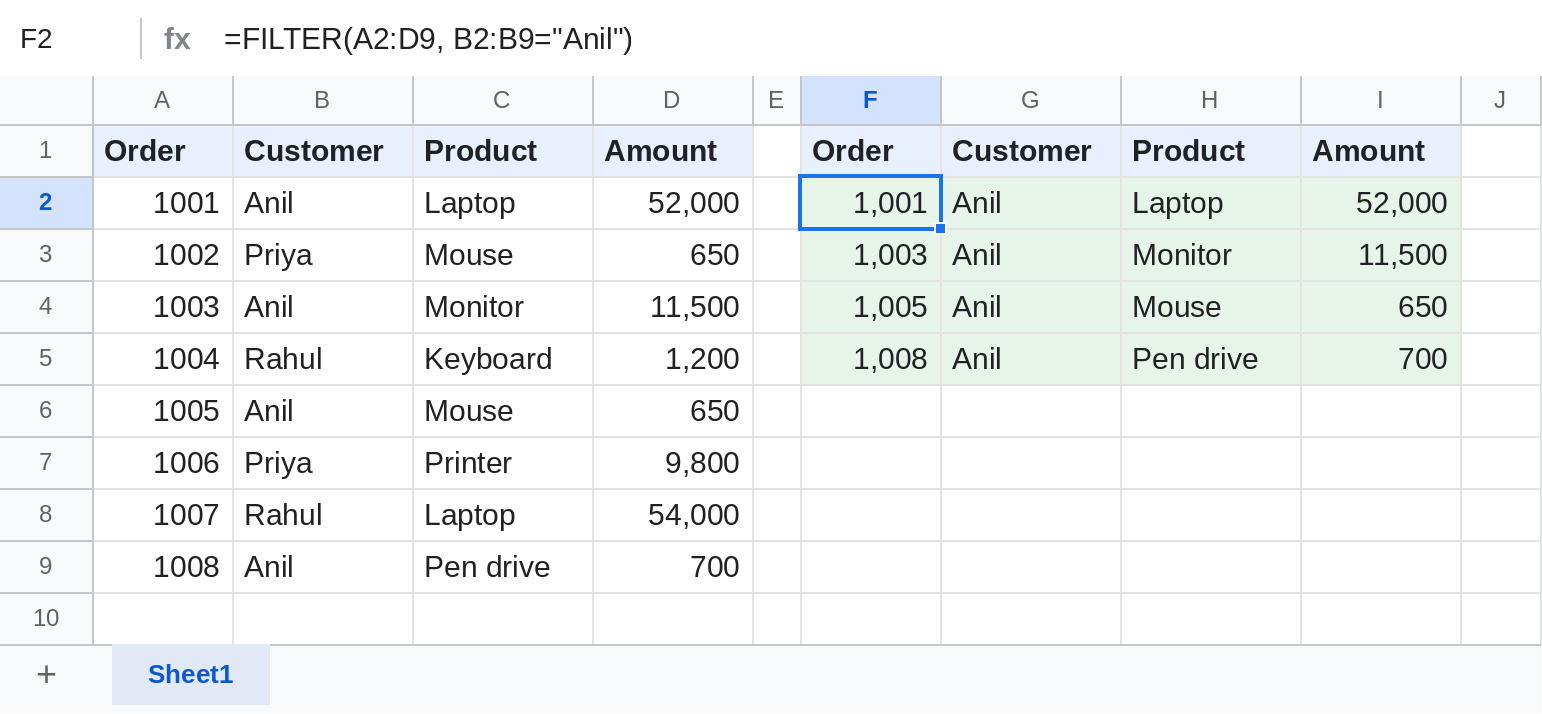
Task: Click the formula bar FILTER formula
Action: tap(428, 39)
